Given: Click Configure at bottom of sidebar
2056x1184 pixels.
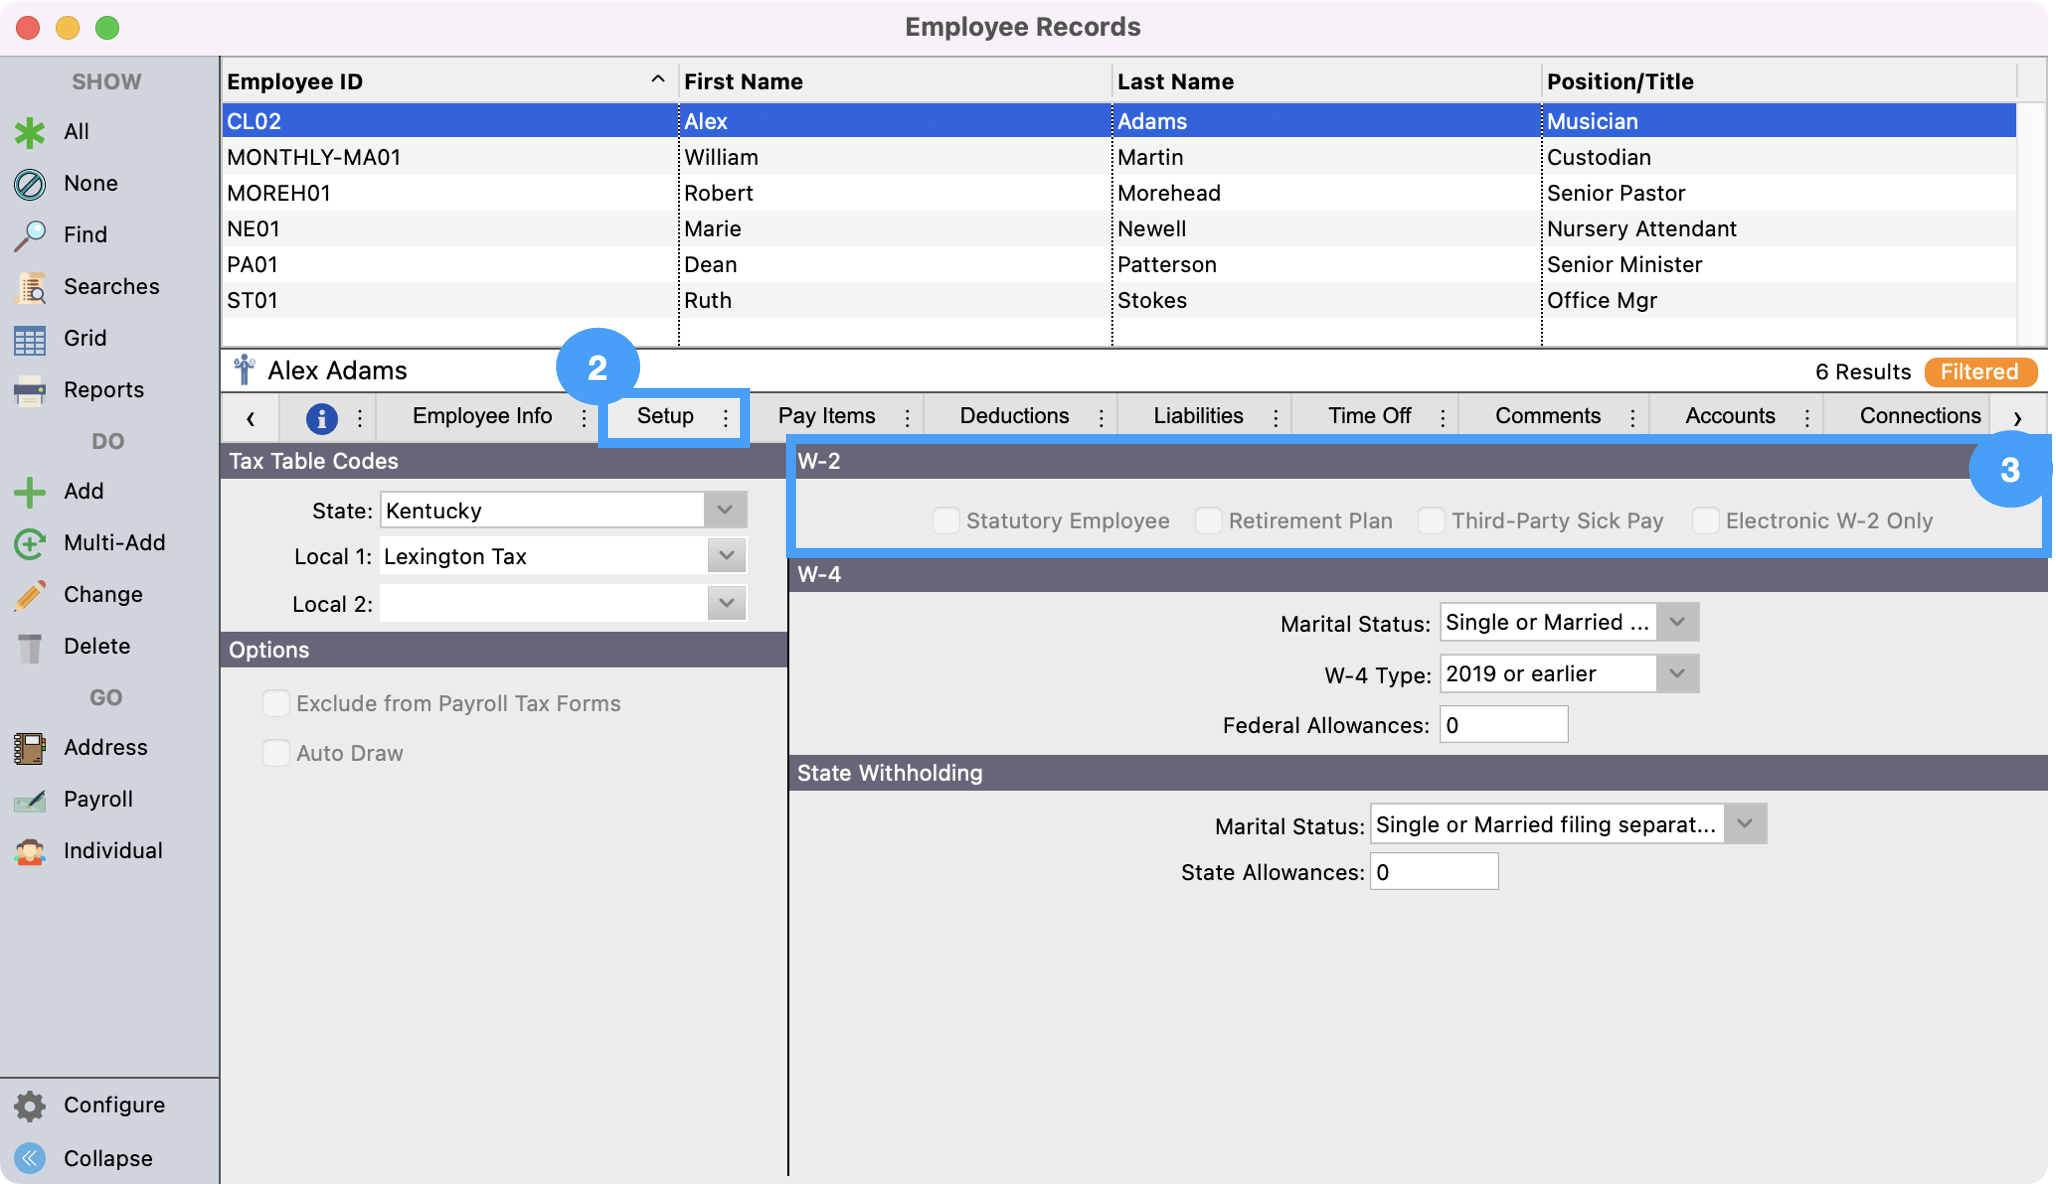Looking at the screenshot, I should 113,1105.
